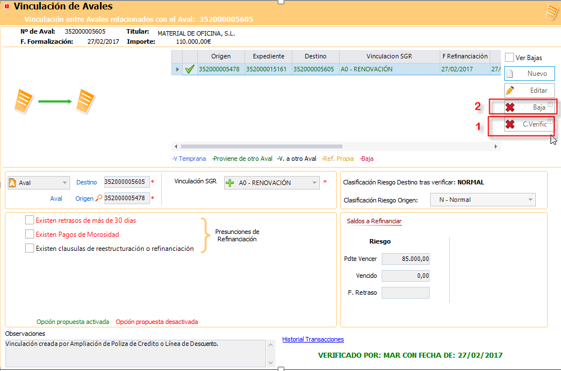Click the destination document icon right of arrow

[85, 102]
